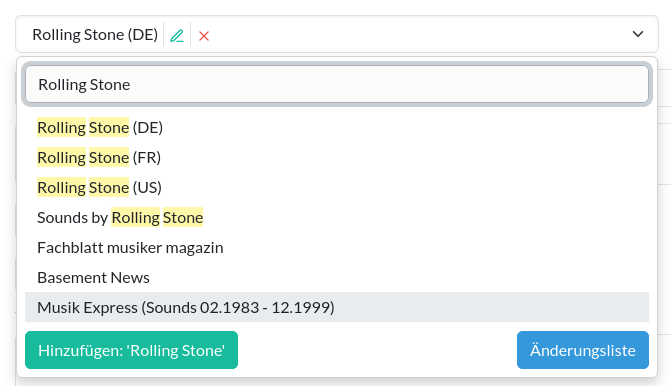Click yellow-highlighted 'Rolling Stone' in Sounds entry

point(157,217)
